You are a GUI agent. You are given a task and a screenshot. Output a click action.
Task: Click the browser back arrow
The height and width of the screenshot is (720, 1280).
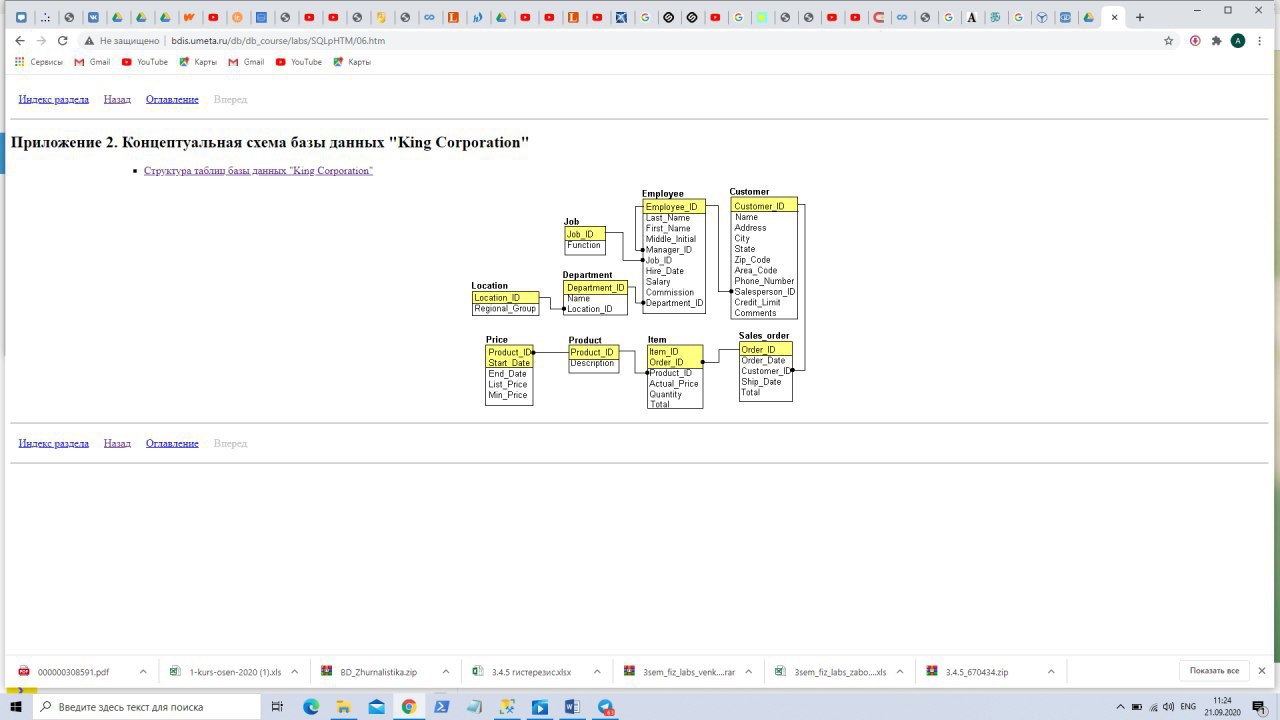19,41
